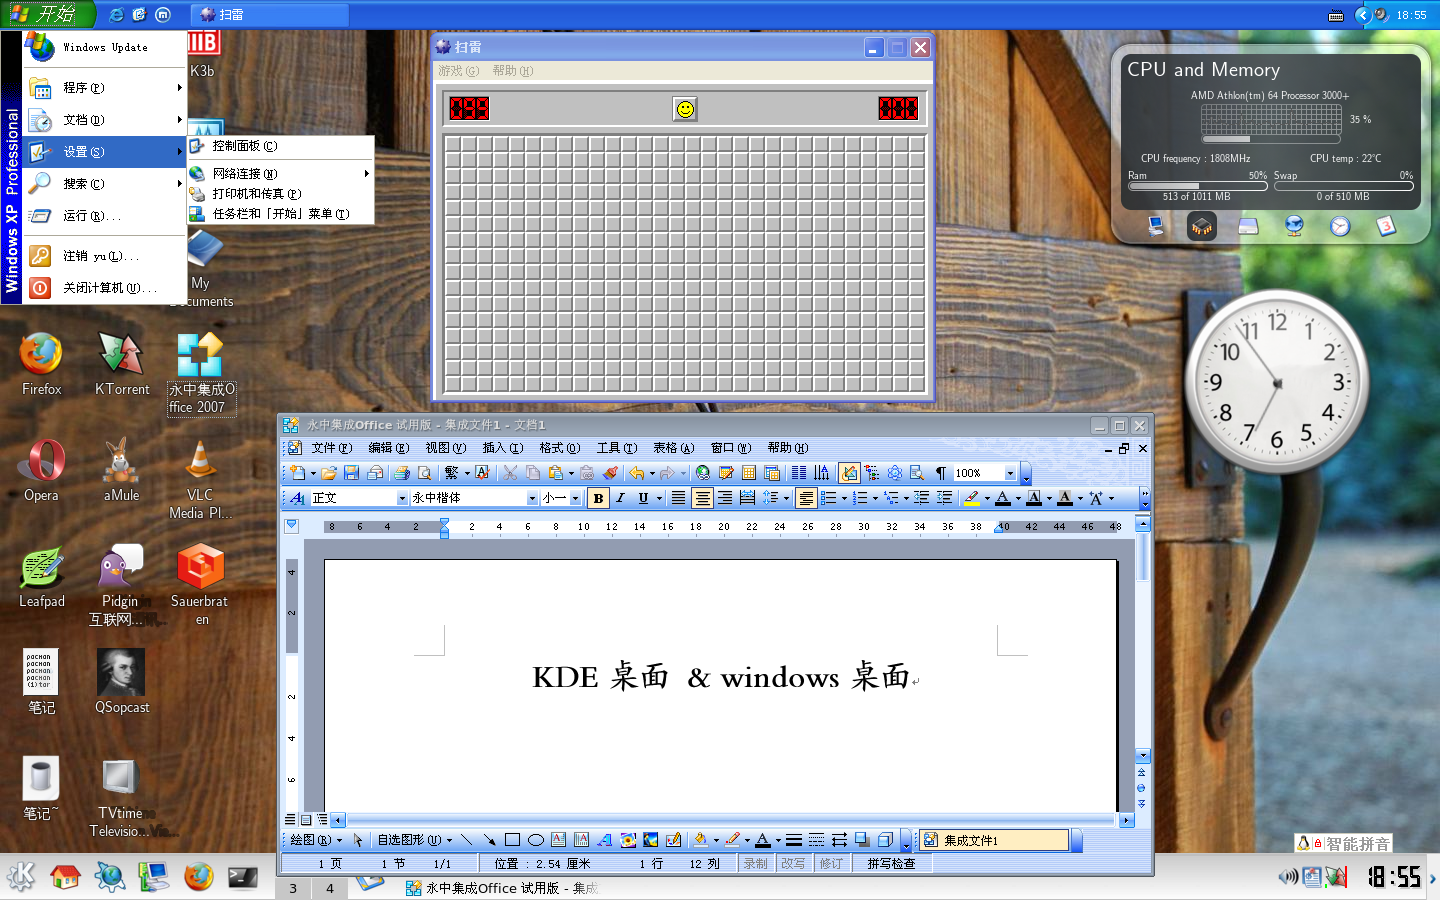
Task: Open the 表格 menu in Office
Action: 673,448
